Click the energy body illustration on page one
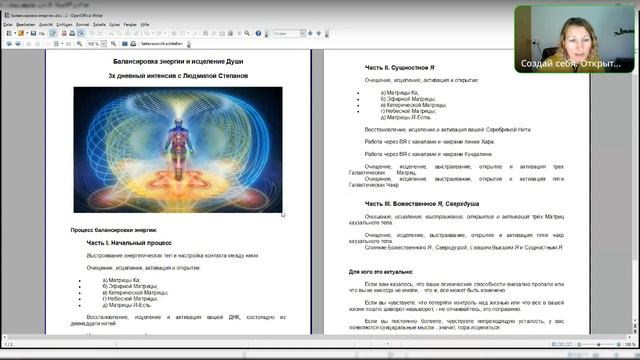The width and height of the screenshot is (640, 360). [178, 149]
